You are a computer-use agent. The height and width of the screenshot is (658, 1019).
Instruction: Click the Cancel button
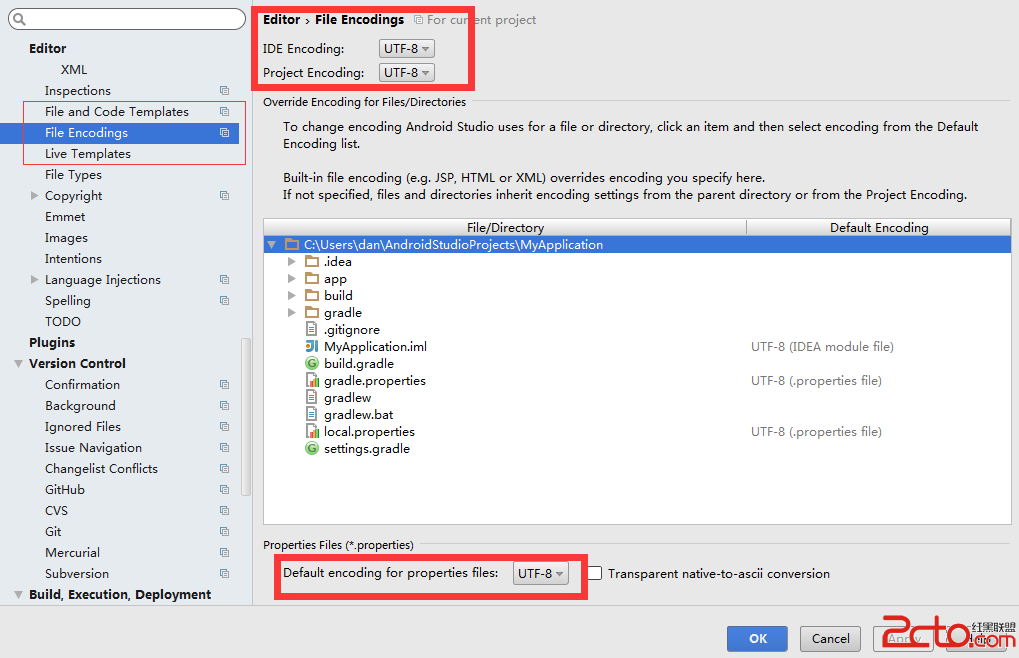(x=830, y=639)
